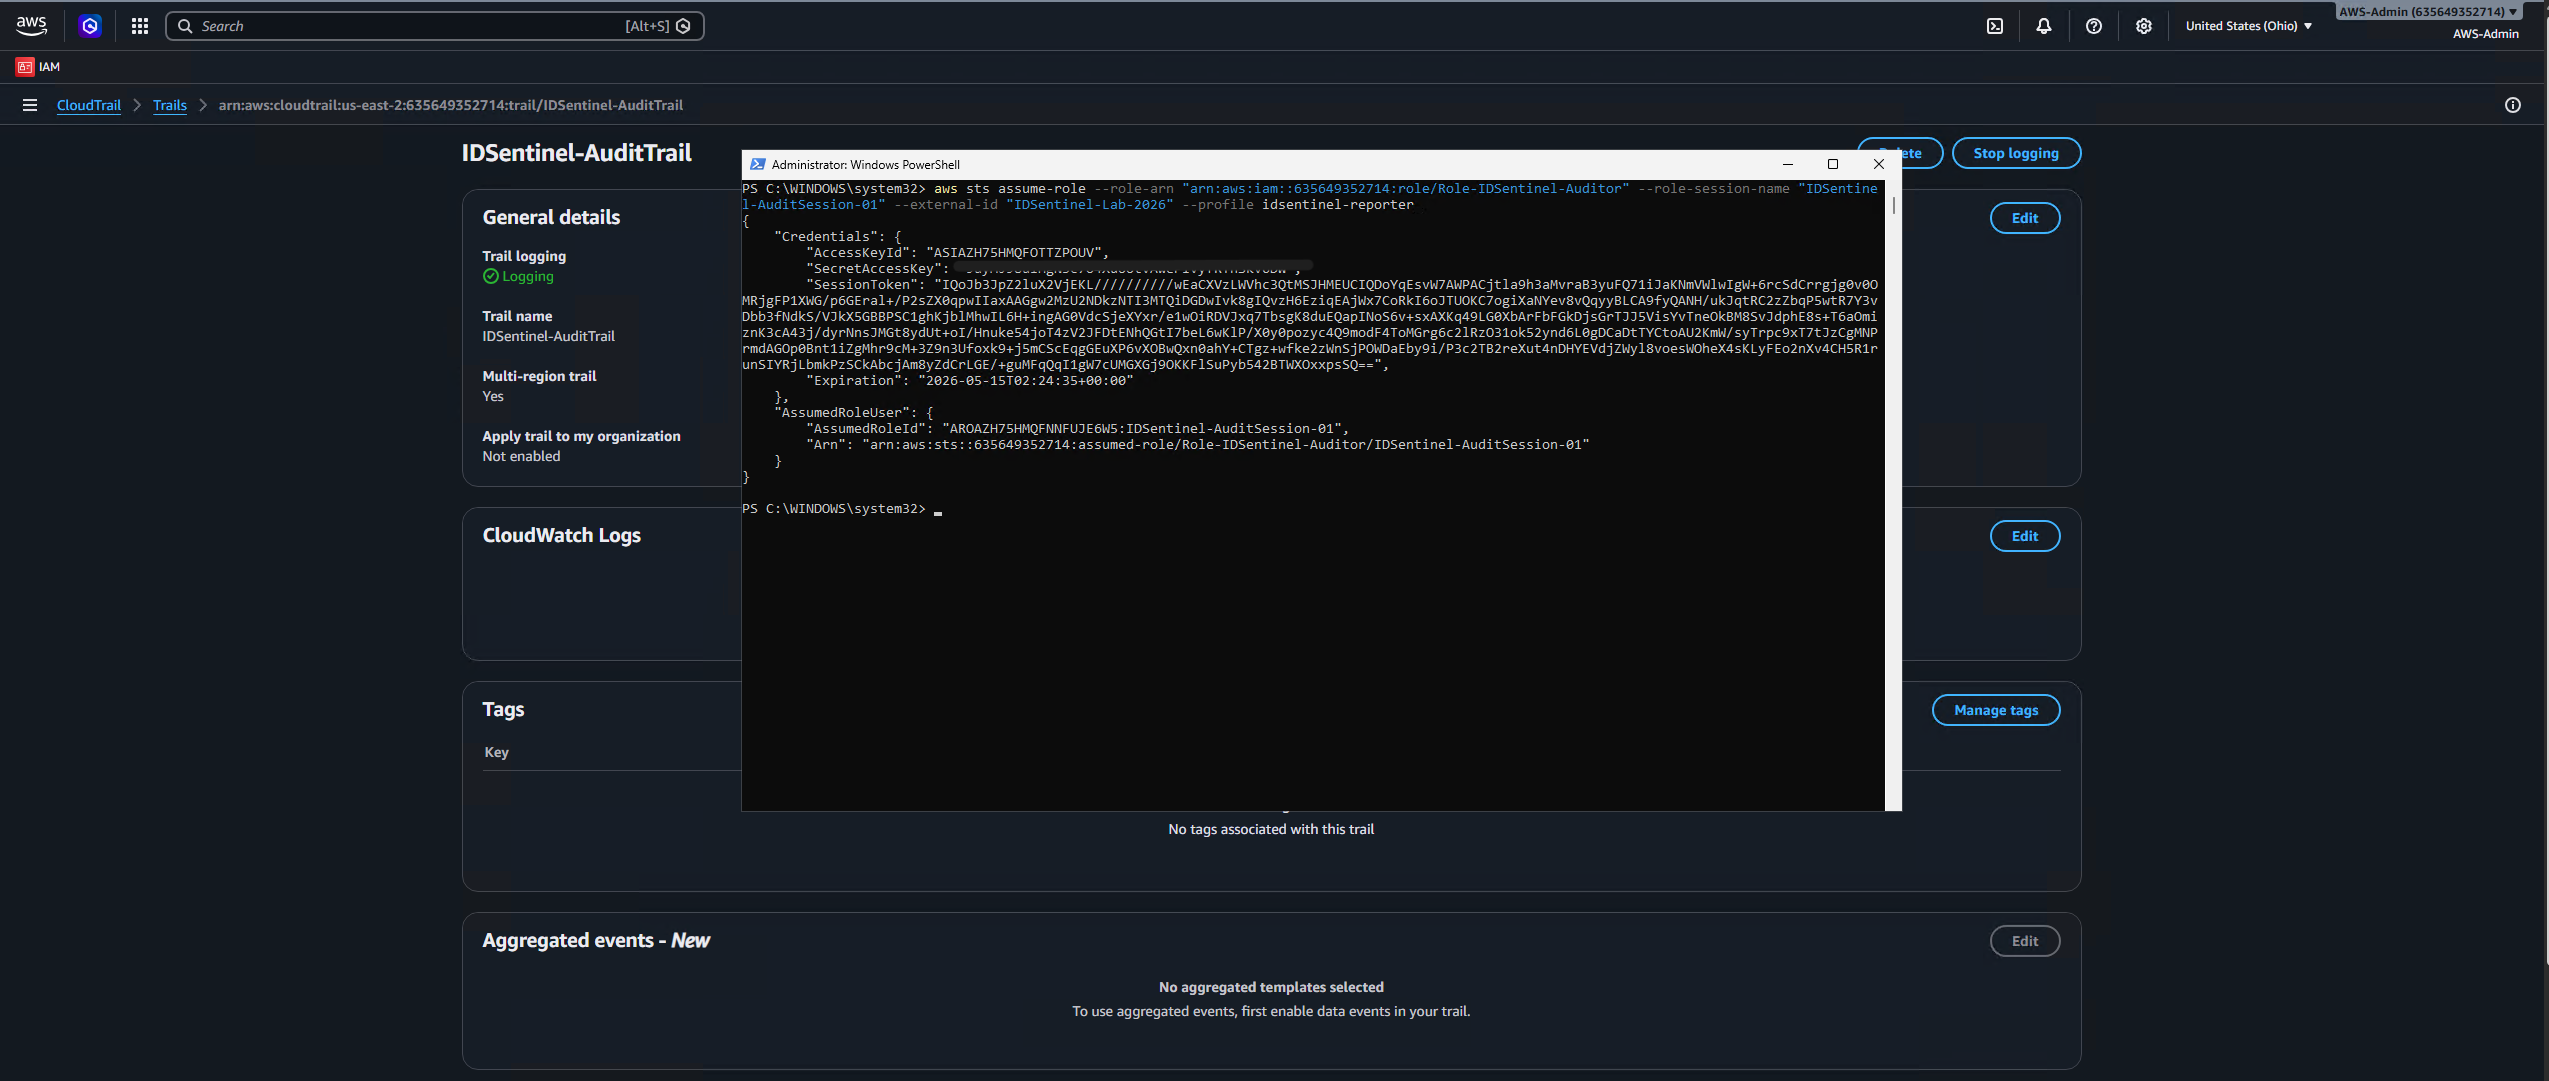Click the AccessKeyId line in PowerShell
2549x1081 pixels.
click(957, 253)
